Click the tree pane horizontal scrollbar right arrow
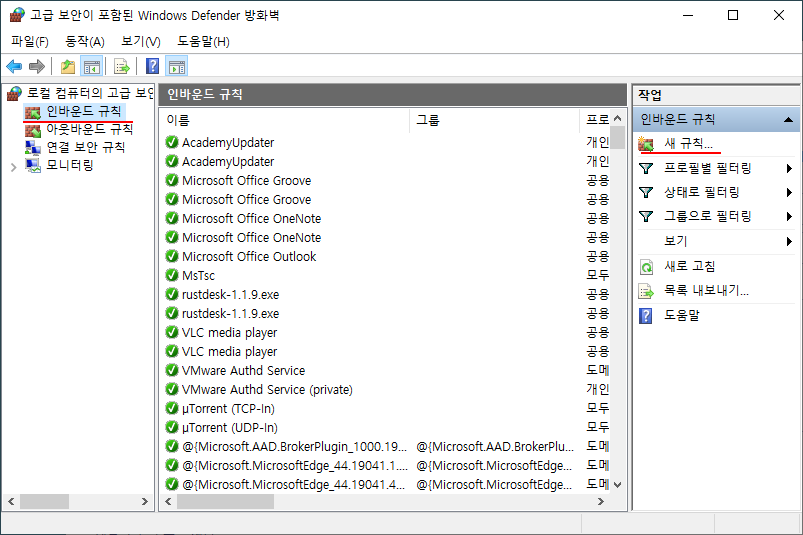 click(145, 502)
